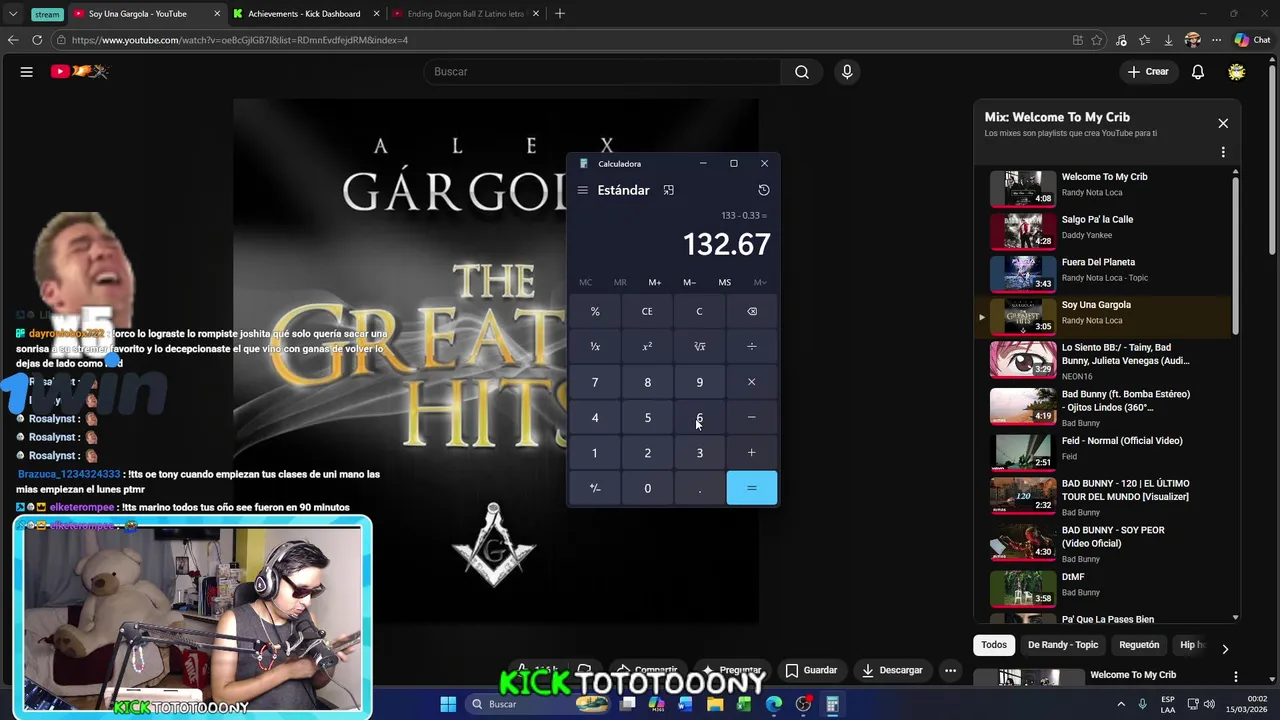Click the Descargar download button
The image size is (1280, 720).
tap(892, 670)
